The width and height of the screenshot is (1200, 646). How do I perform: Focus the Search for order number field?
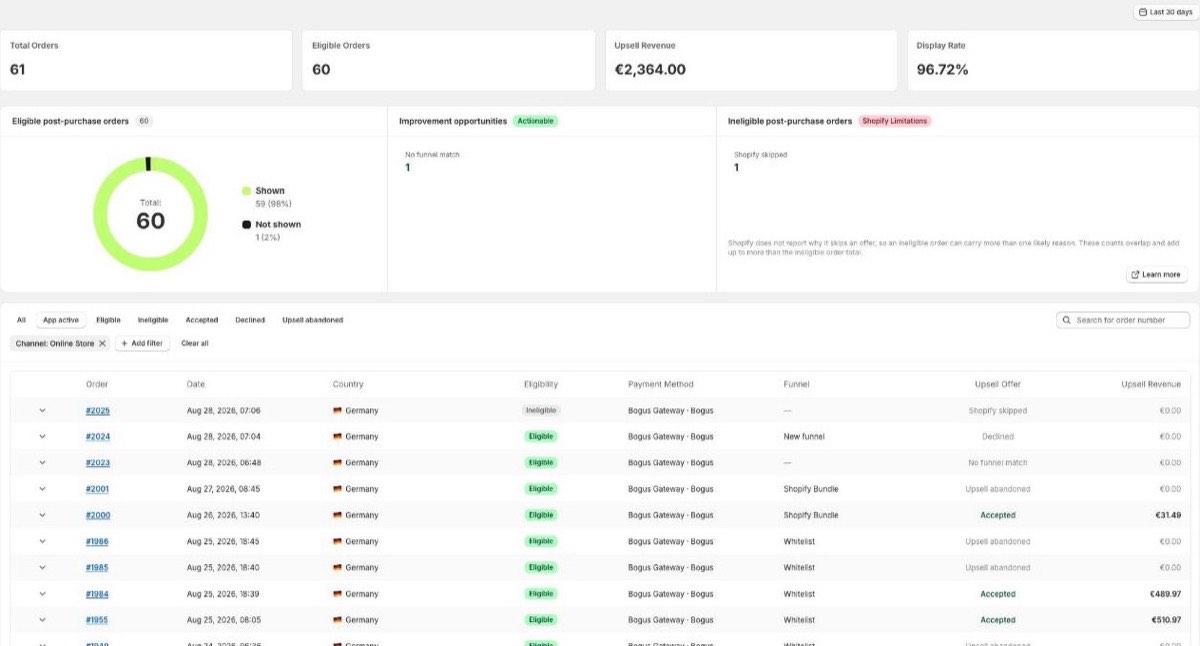pyautogui.click(x=1124, y=320)
